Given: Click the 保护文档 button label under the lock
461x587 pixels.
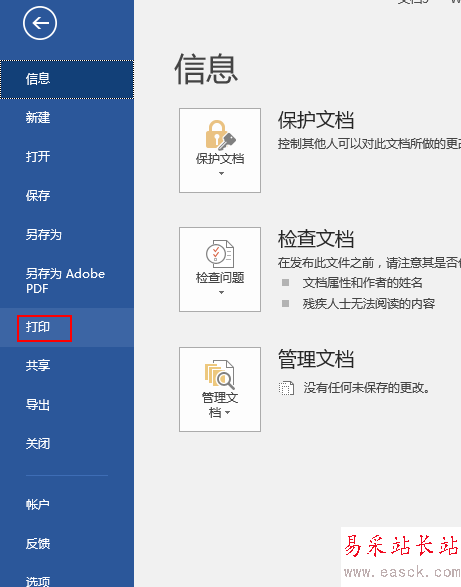Looking at the screenshot, I should pos(220,159).
